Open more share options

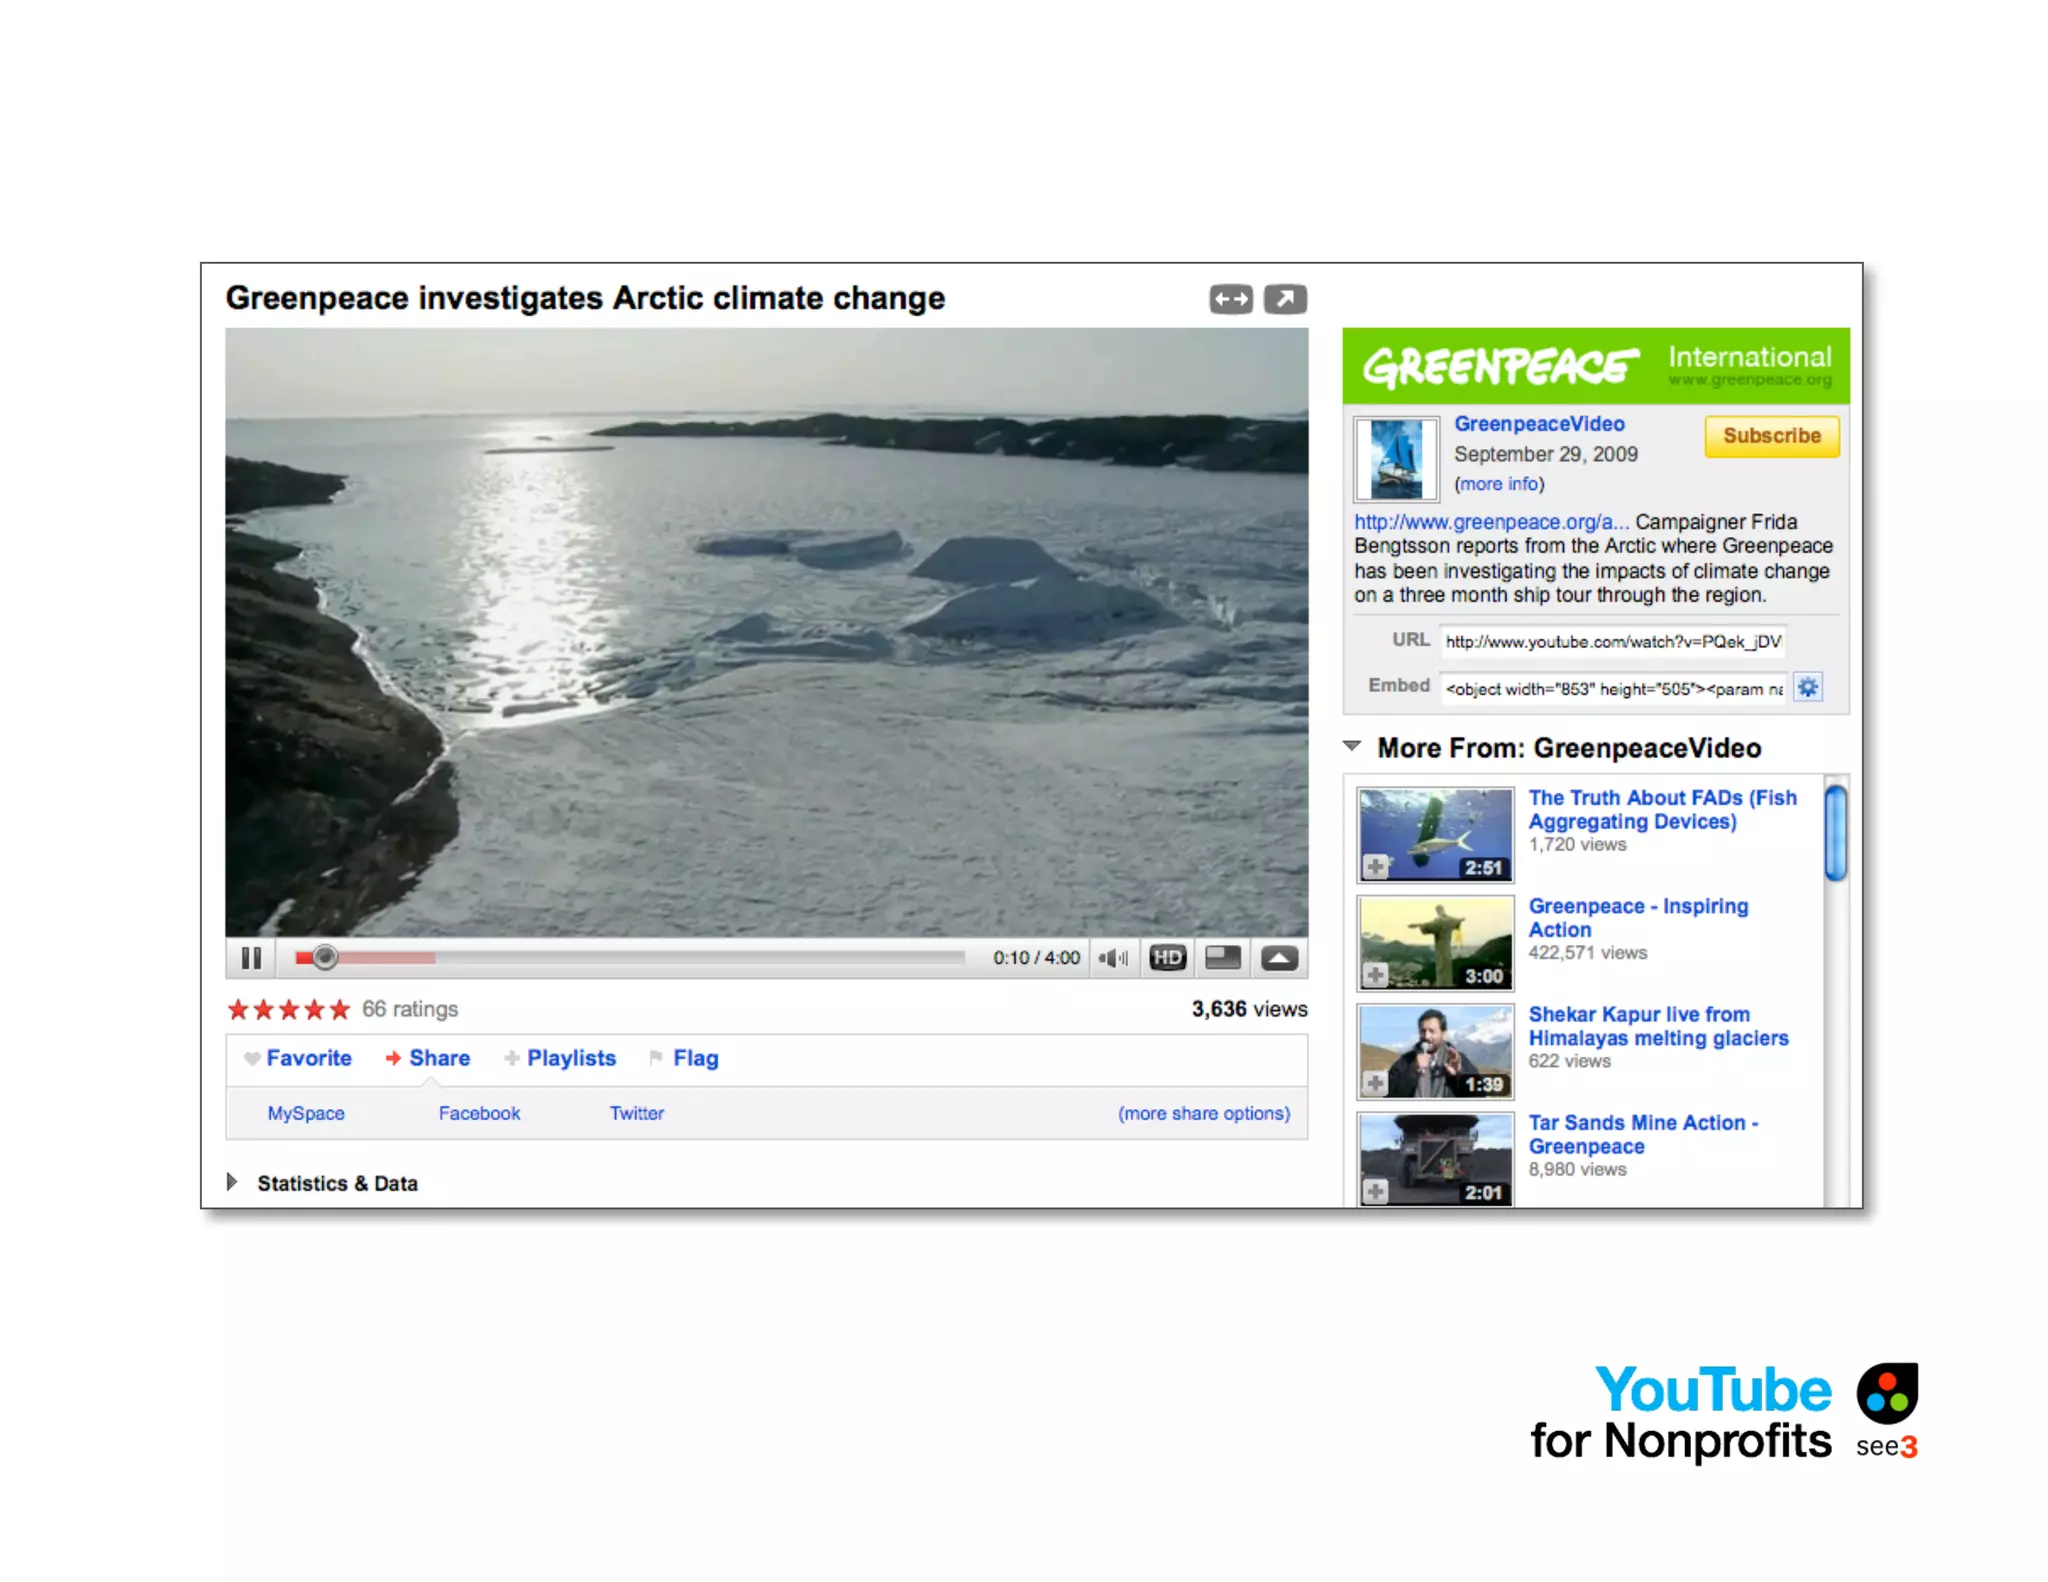1203,1113
